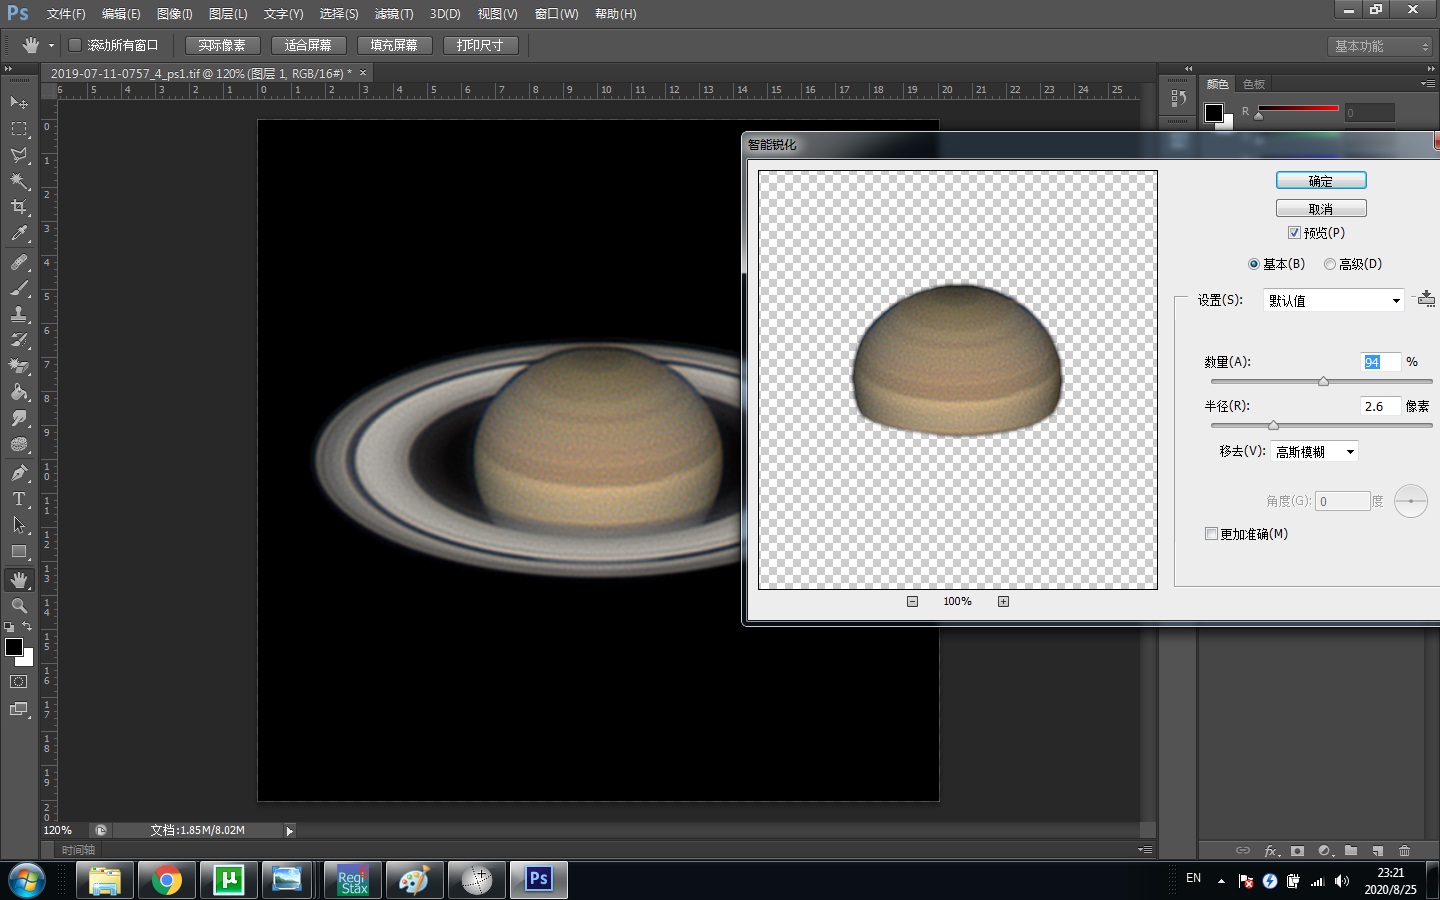
Task: Select the 基本(B) radio button
Action: 1253,264
